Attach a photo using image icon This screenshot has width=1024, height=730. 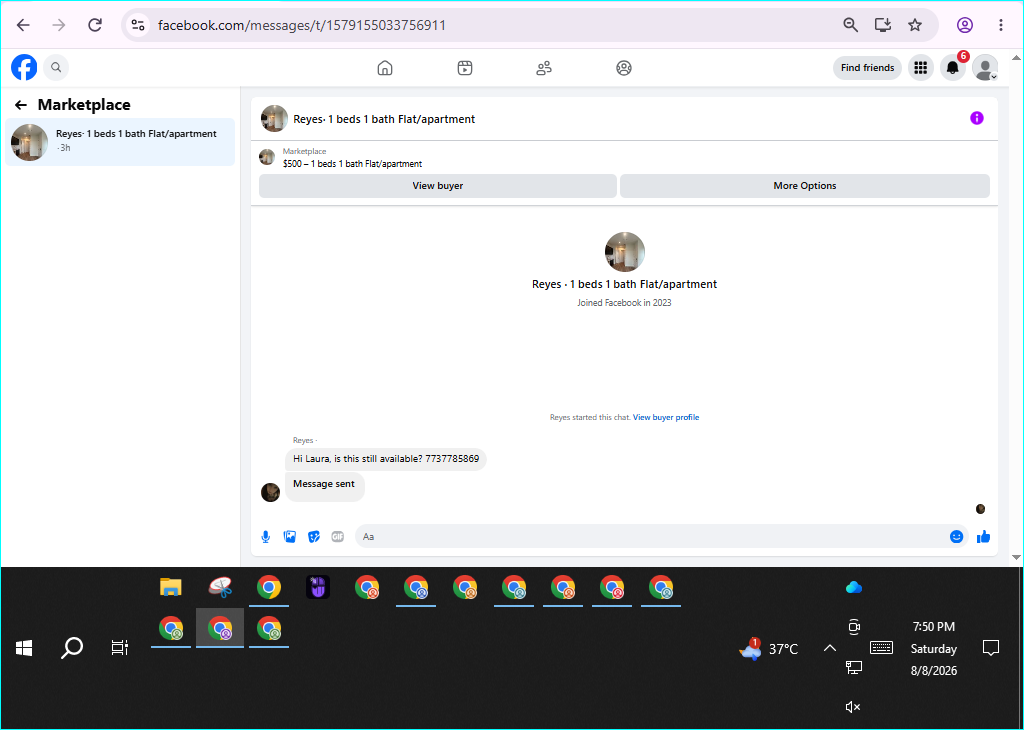pyautogui.click(x=290, y=537)
